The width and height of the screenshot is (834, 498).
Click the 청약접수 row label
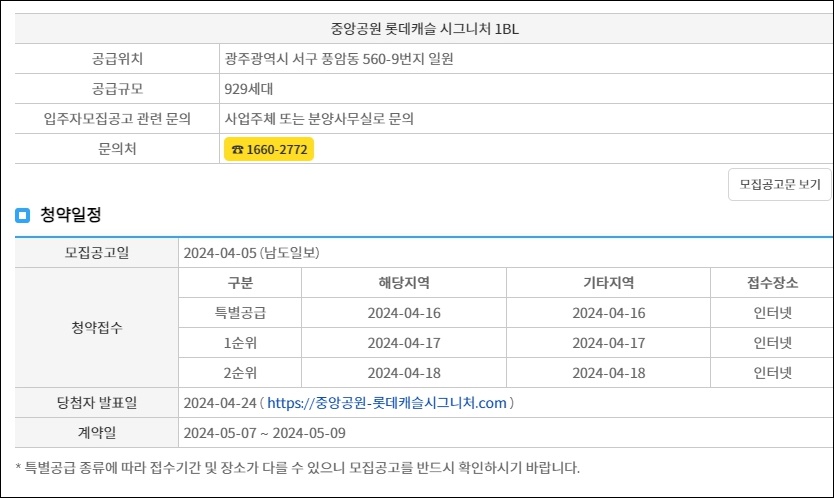(x=97, y=327)
